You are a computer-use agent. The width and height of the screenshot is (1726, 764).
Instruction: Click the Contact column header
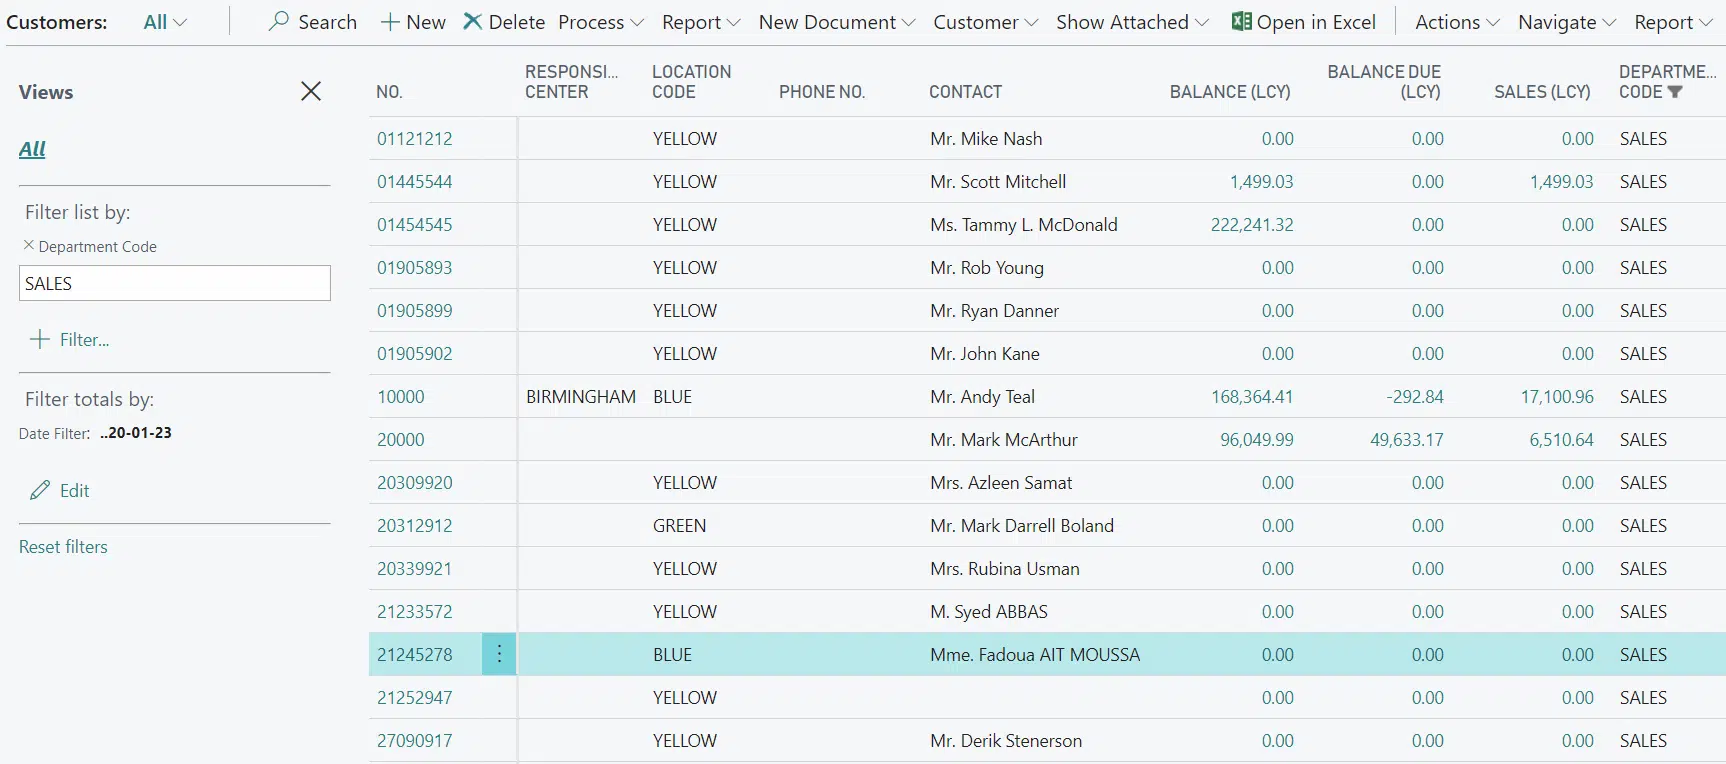966,92
